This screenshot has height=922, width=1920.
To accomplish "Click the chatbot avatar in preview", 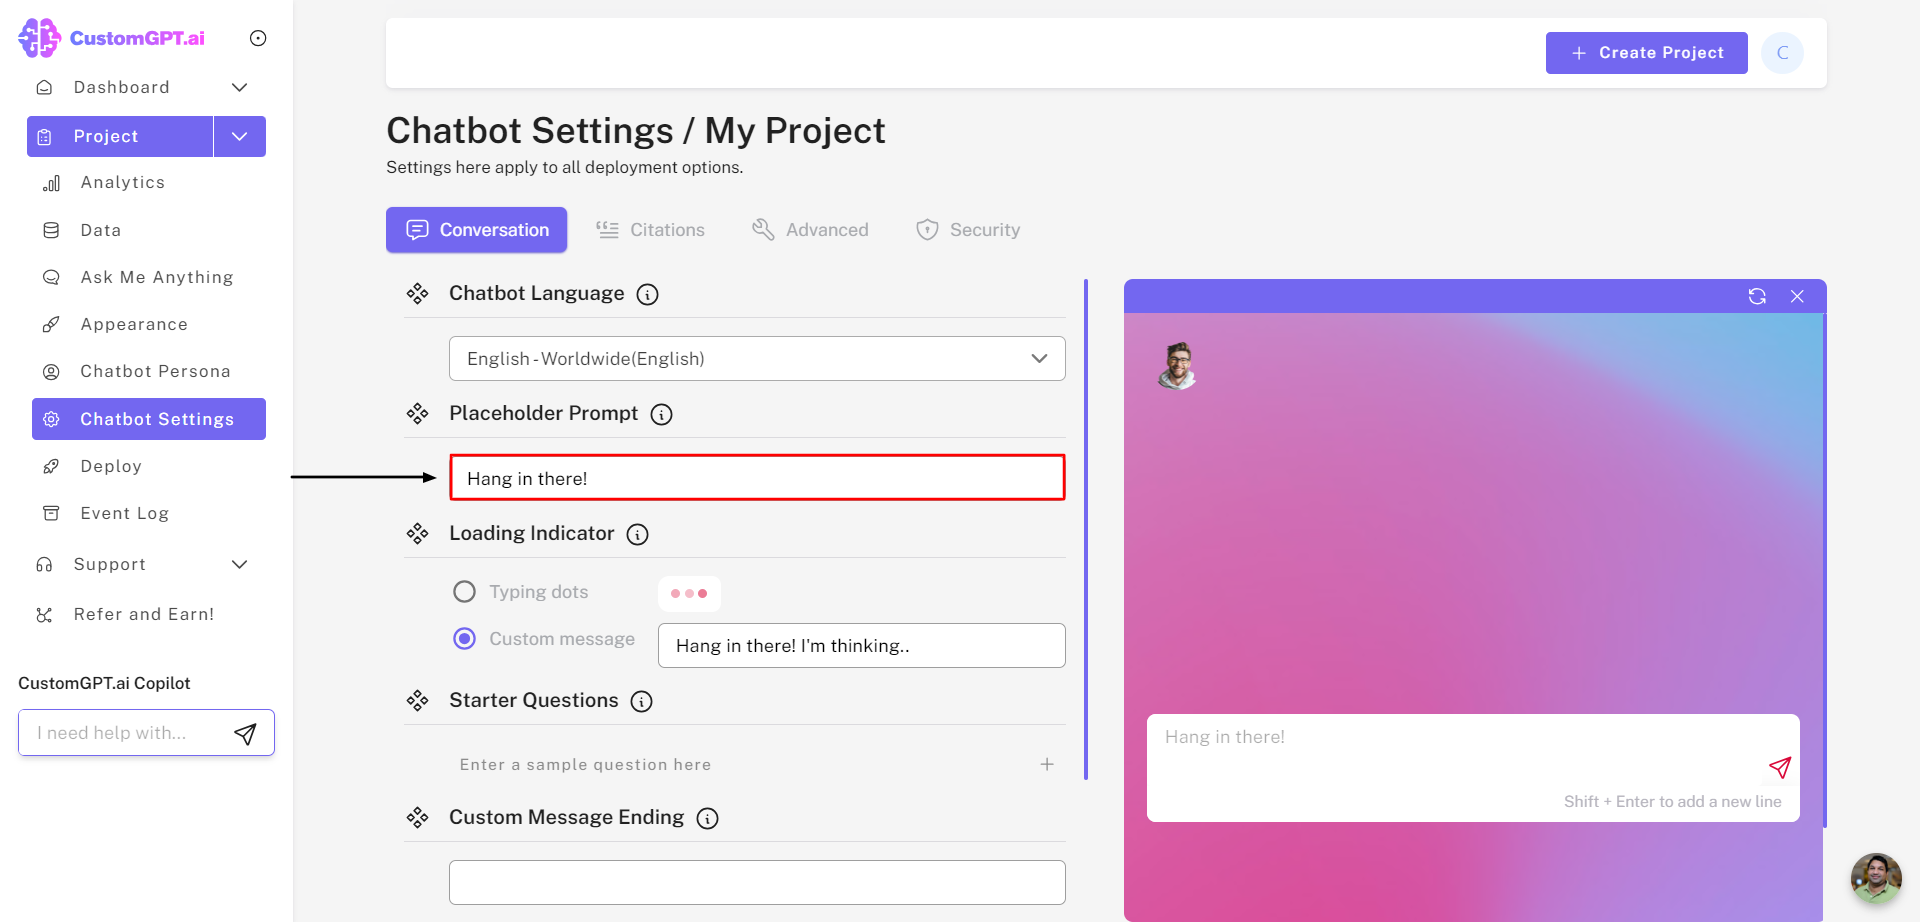I will pos(1178,366).
